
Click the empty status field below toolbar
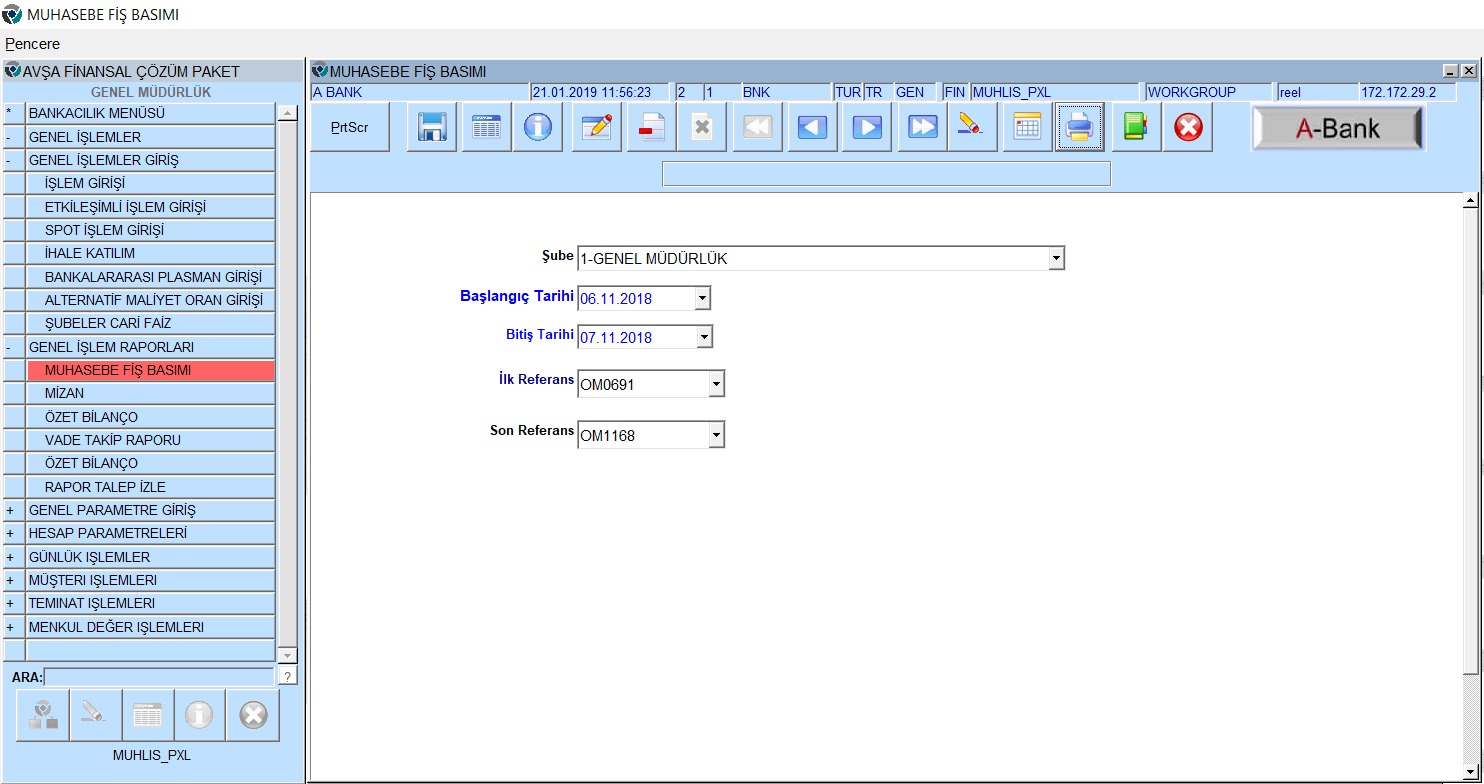[886, 174]
